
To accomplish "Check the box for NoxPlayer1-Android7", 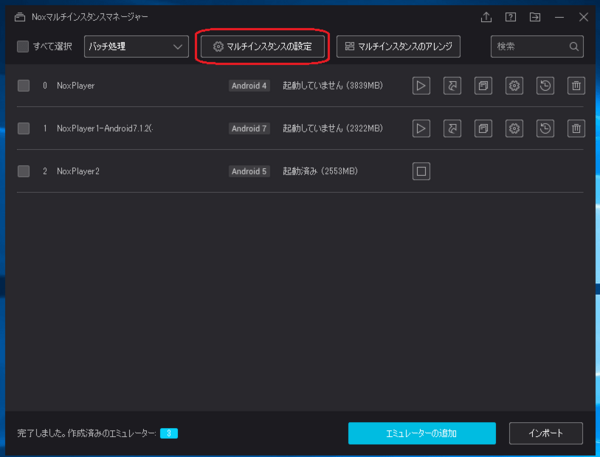I will (24, 128).
